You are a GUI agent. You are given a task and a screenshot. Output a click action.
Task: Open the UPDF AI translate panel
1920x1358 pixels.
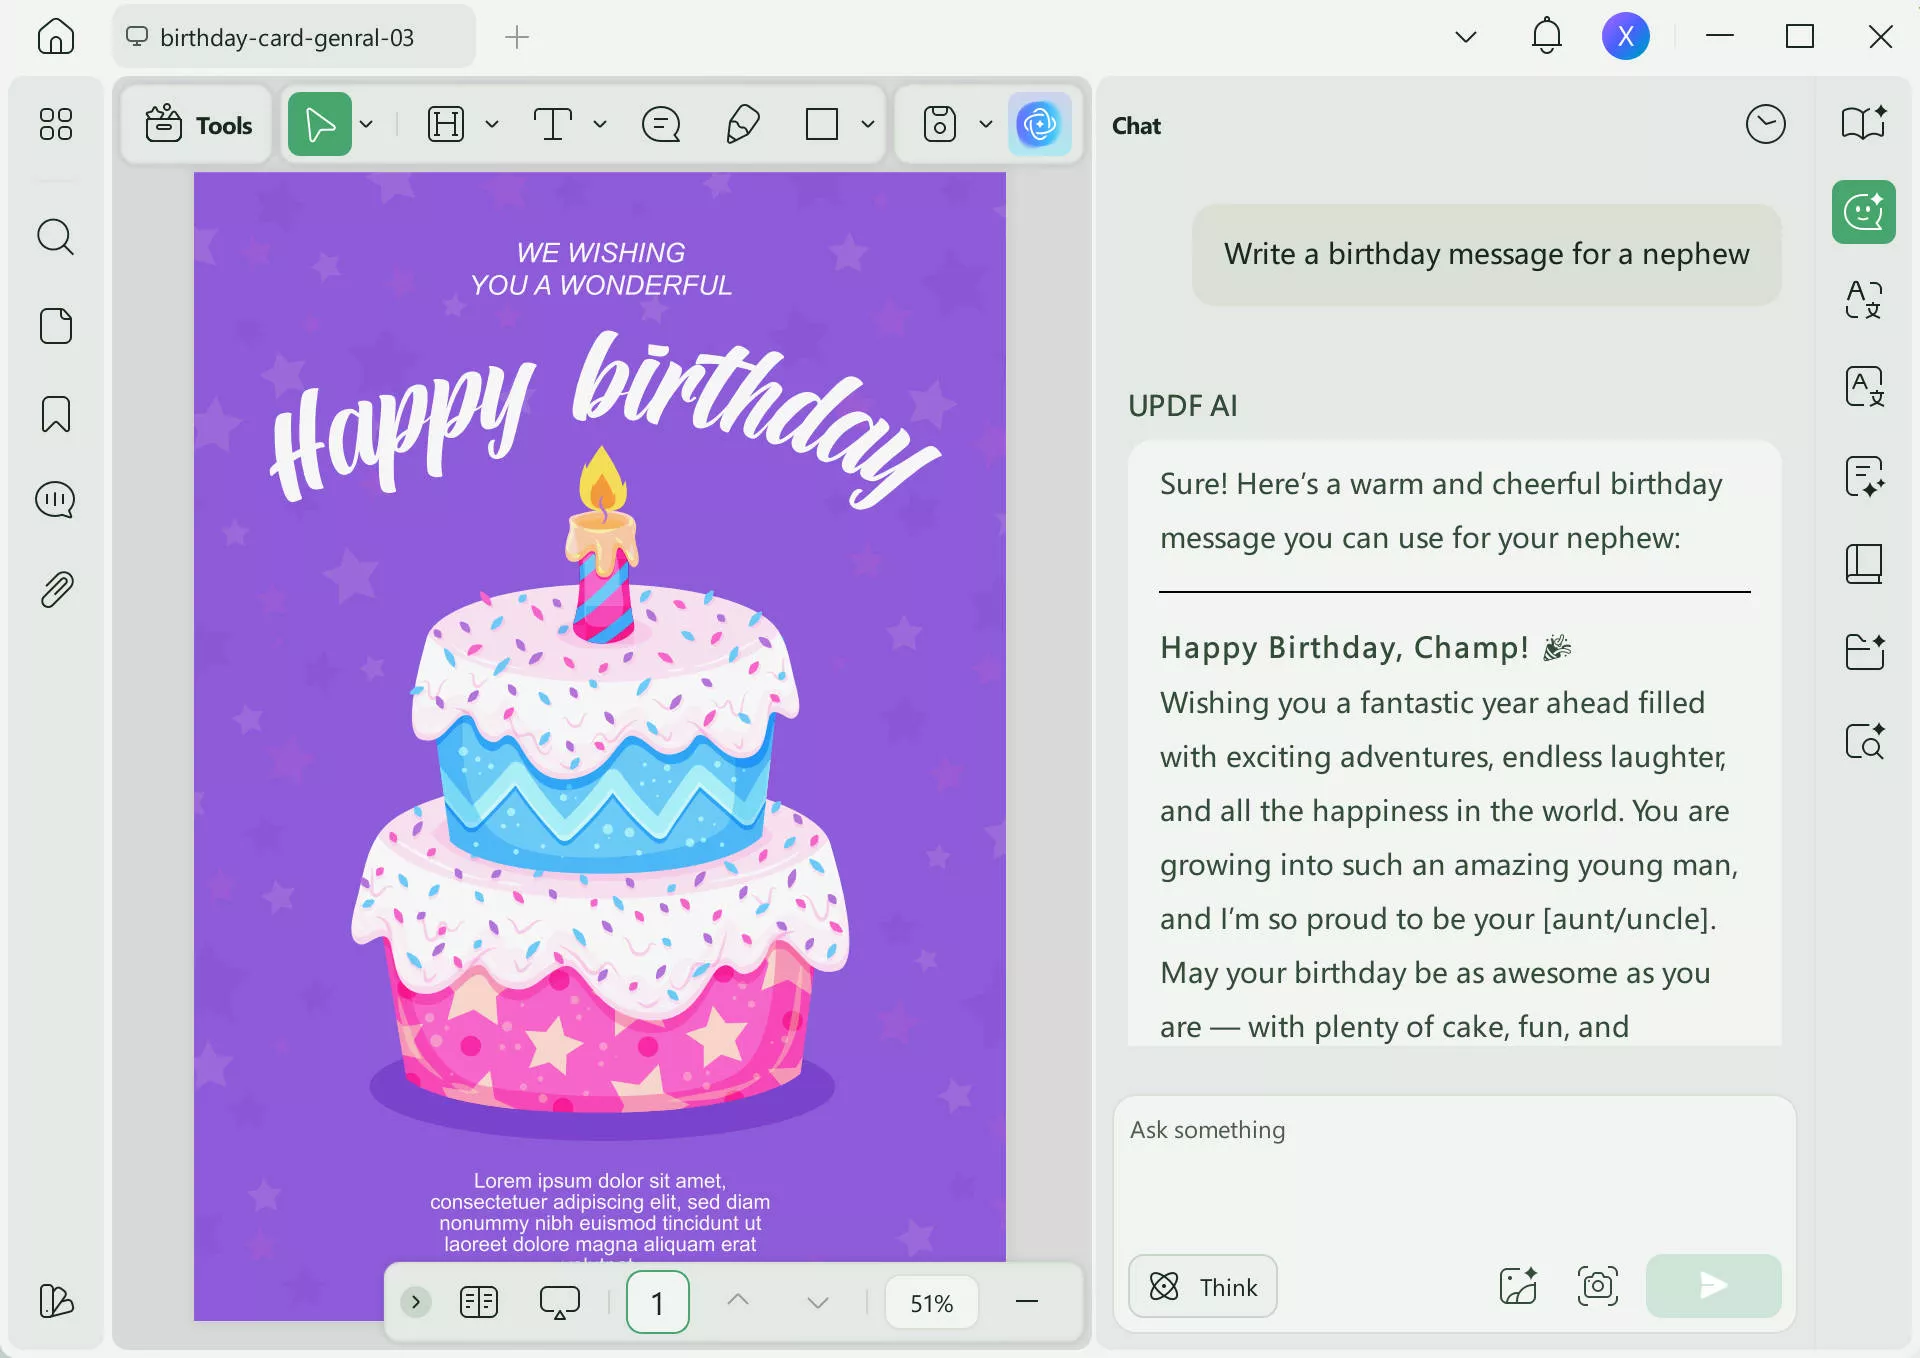[1863, 301]
